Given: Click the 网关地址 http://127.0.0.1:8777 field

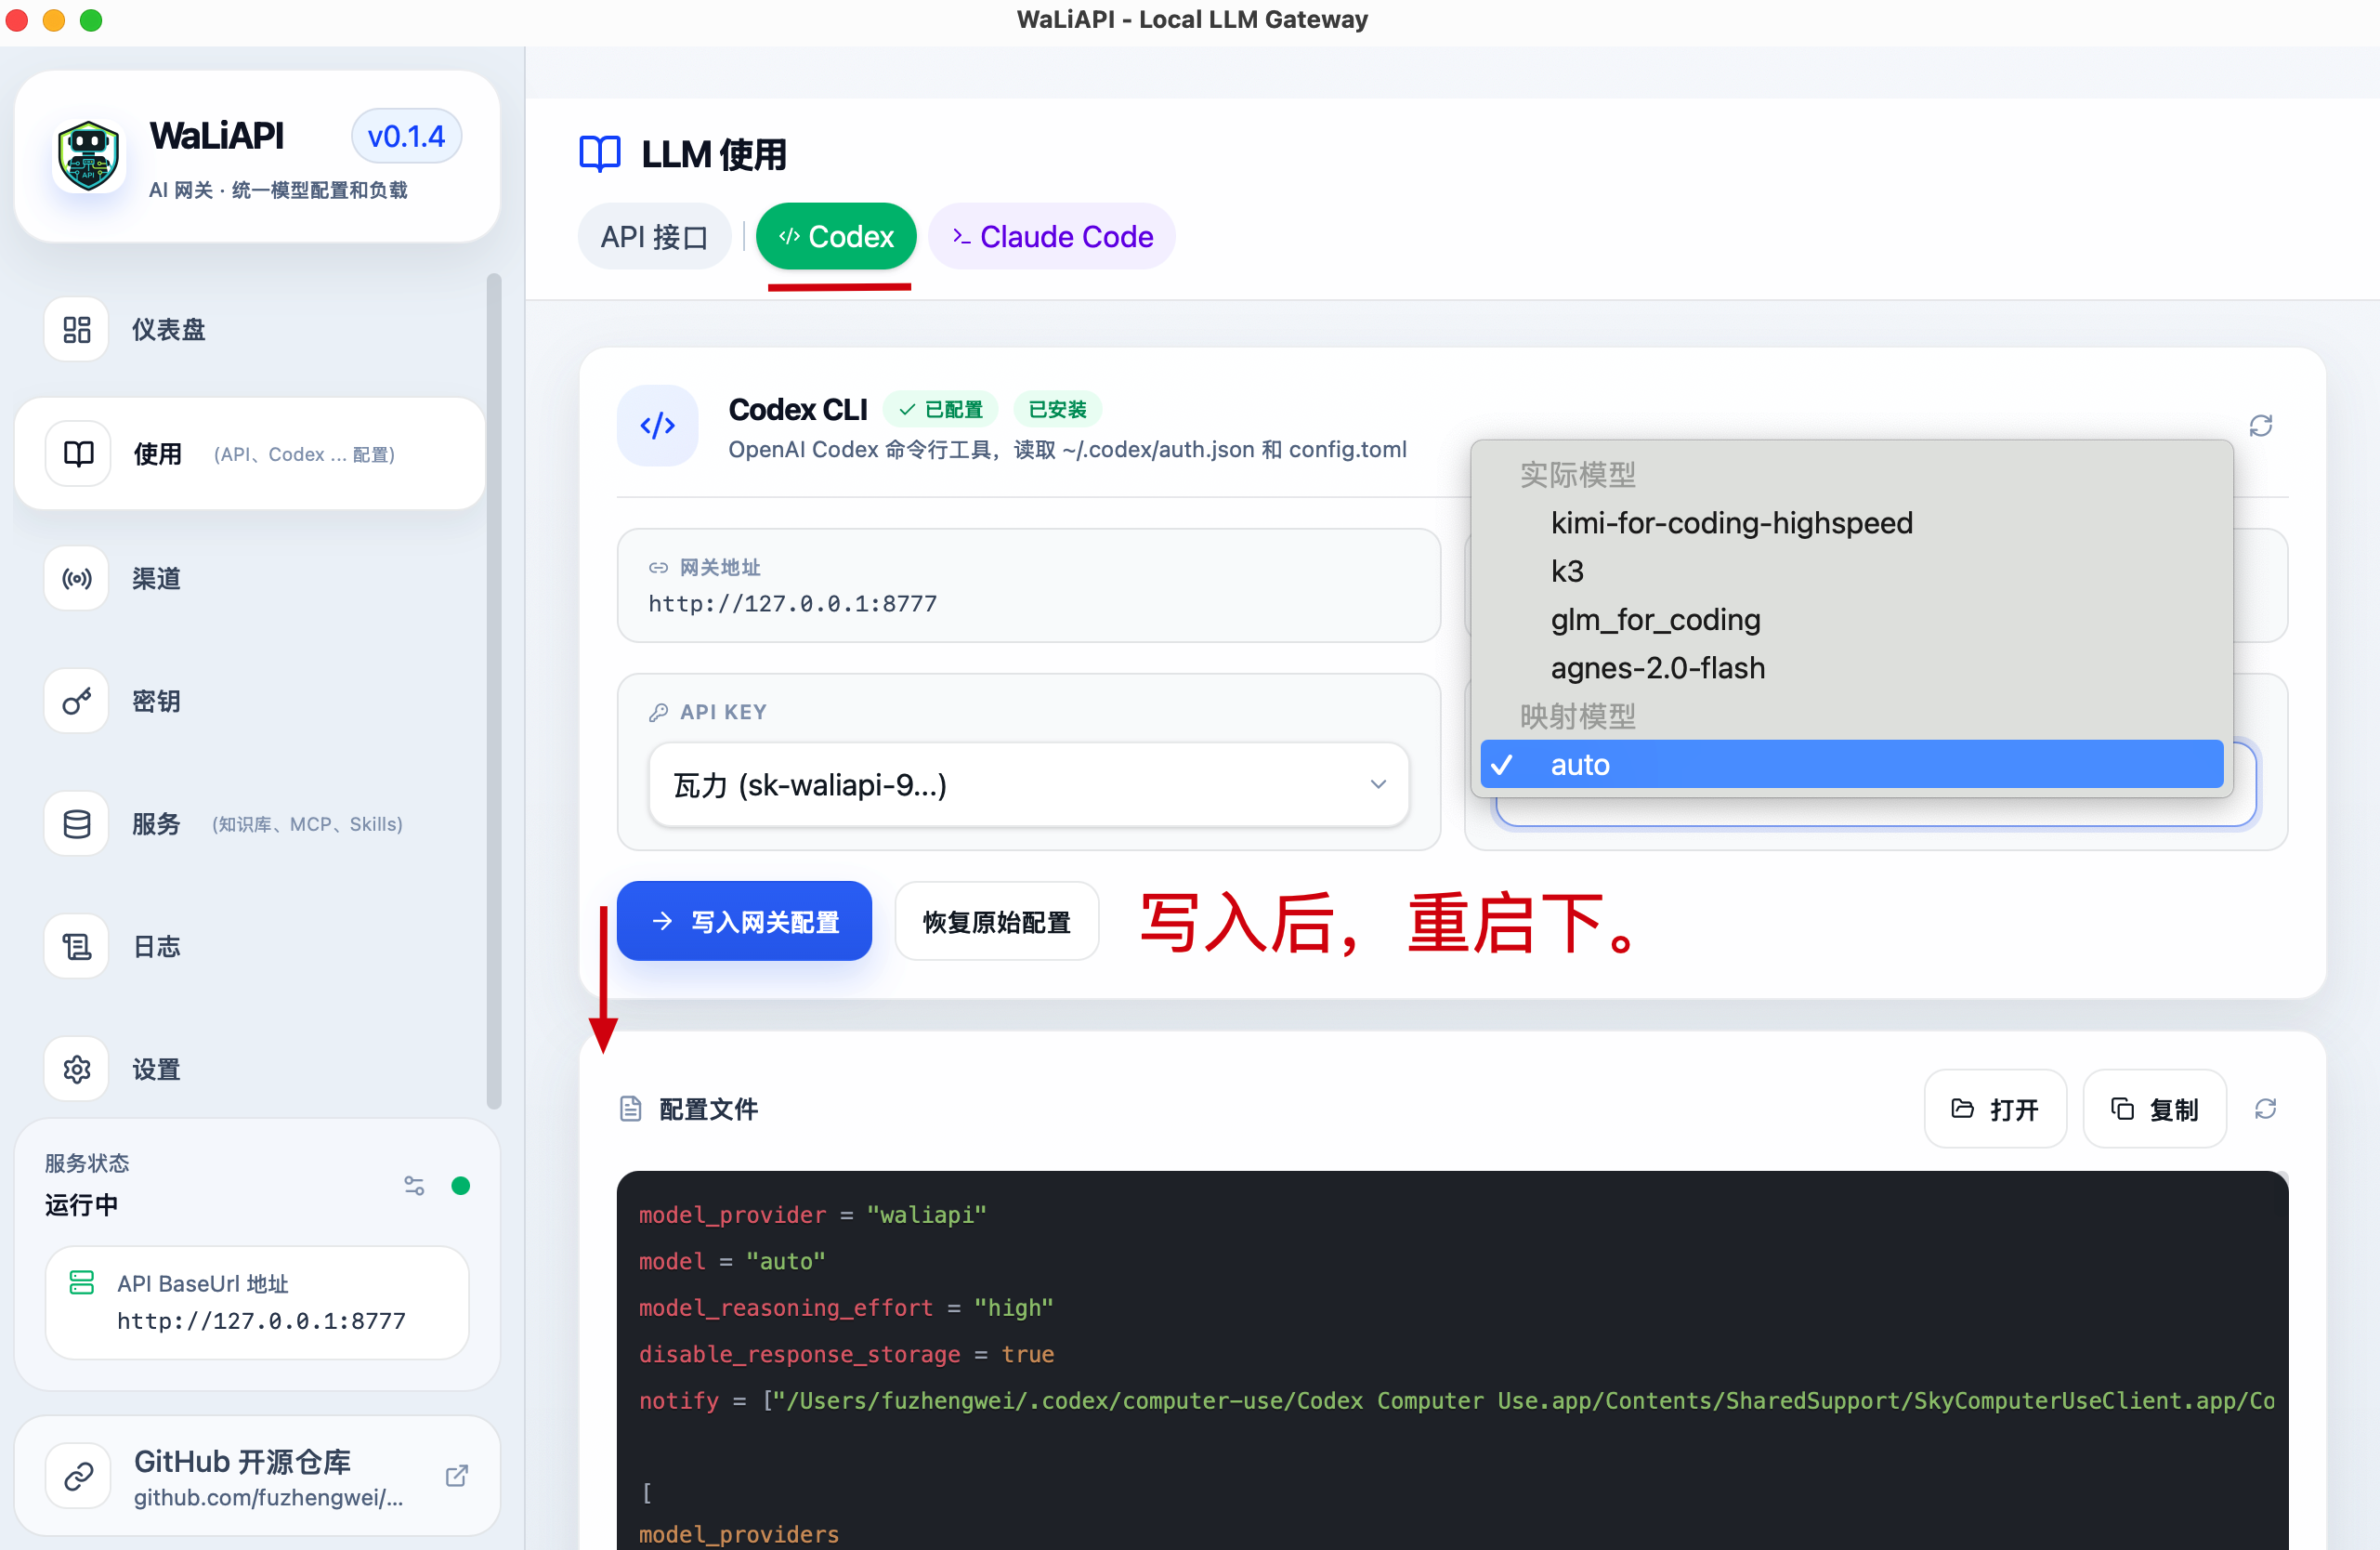Looking at the screenshot, I should 1029,585.
